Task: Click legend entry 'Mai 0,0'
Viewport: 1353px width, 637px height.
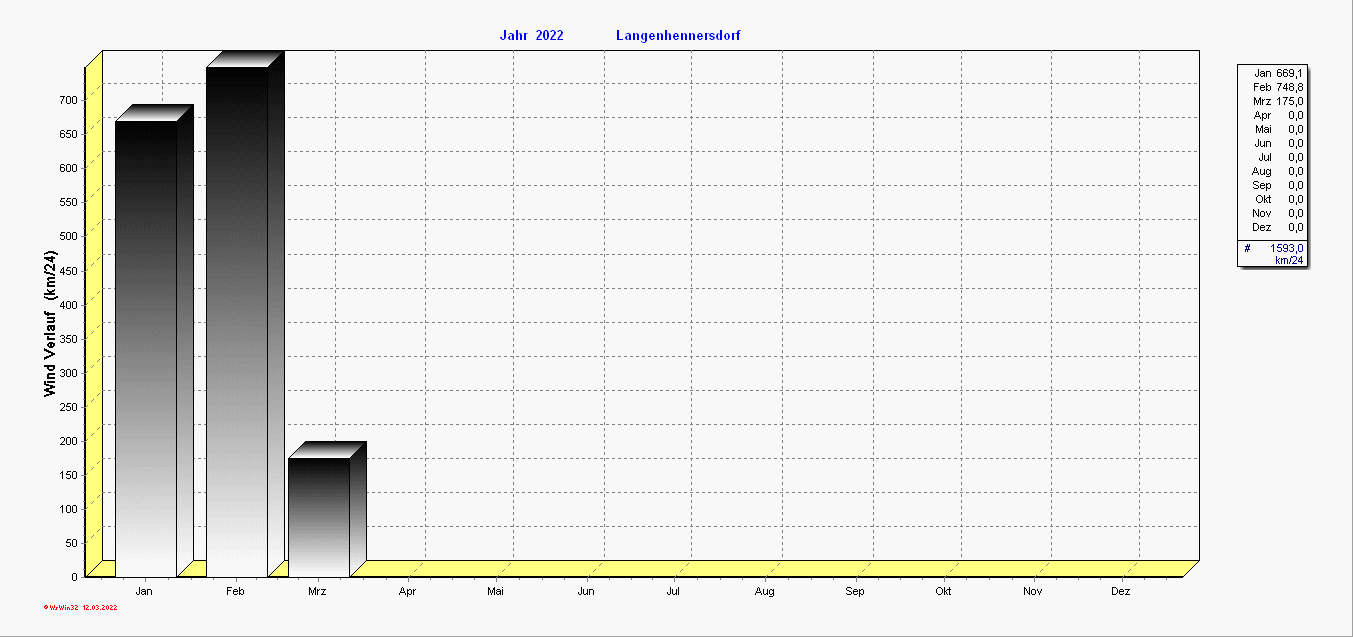Action: pyautogui.click(x=1277, y=129)
